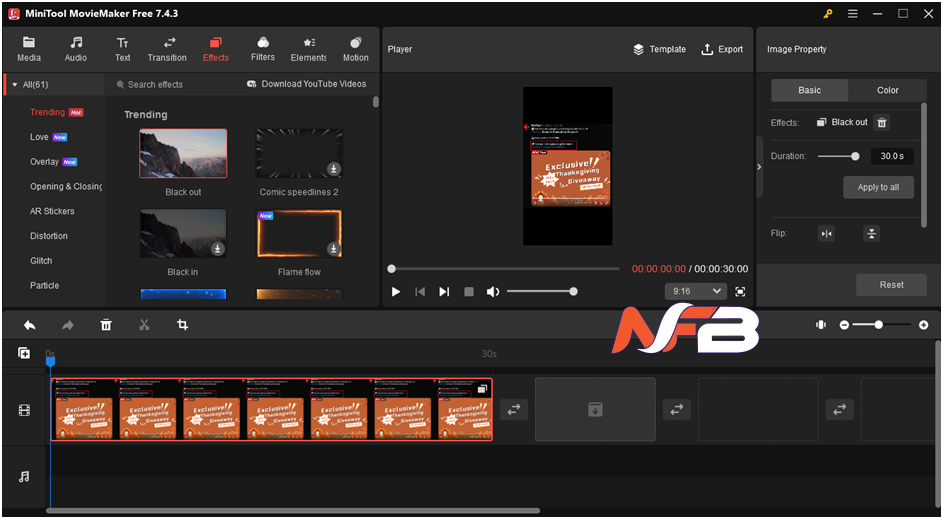Open the AR Stickers category
Screen dimensions: 943x519
pyautogui.click(x=52, y=211)
